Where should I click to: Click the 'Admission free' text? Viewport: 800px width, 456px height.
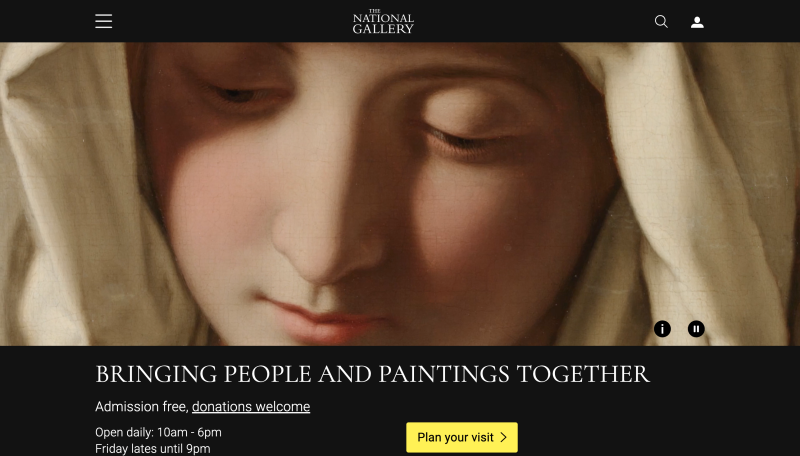pyautogui.click(x=141, y=407)
